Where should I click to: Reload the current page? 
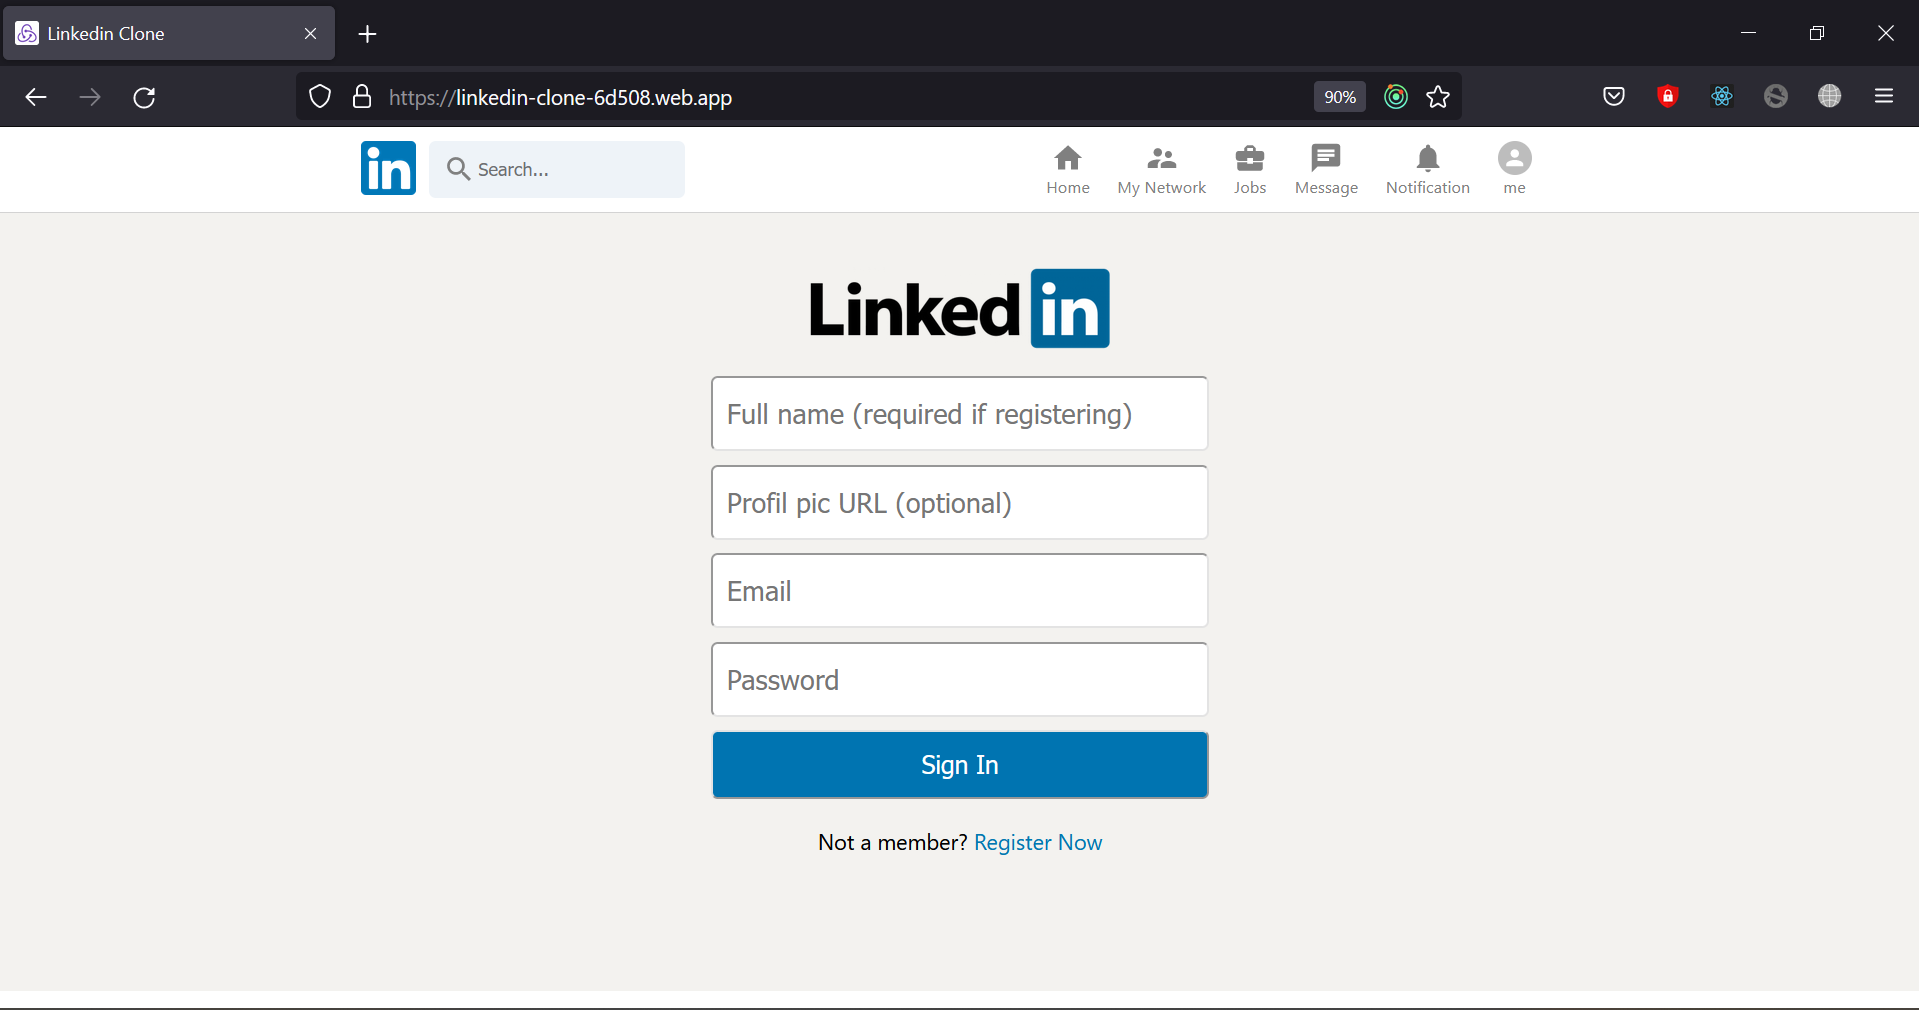[x=144, y=97]
